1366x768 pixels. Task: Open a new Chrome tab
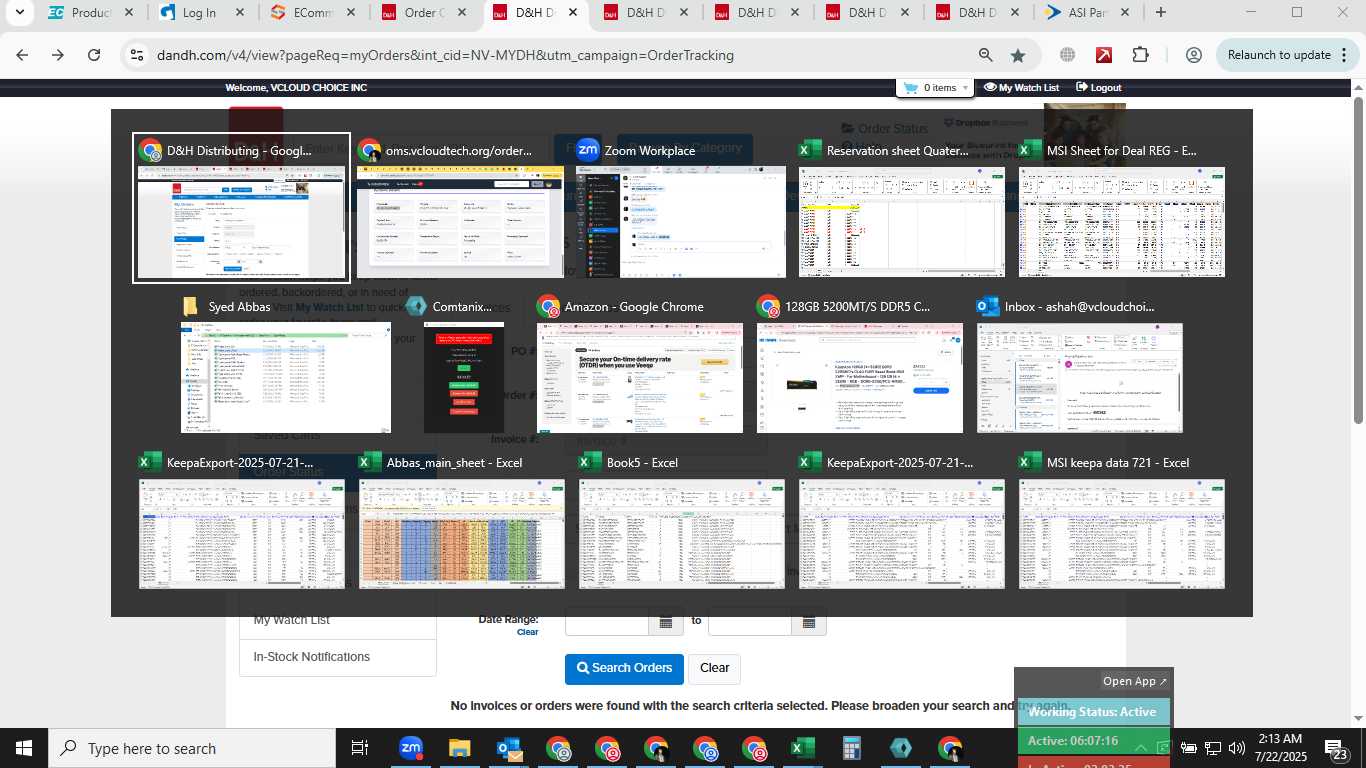pos(1161,13)
